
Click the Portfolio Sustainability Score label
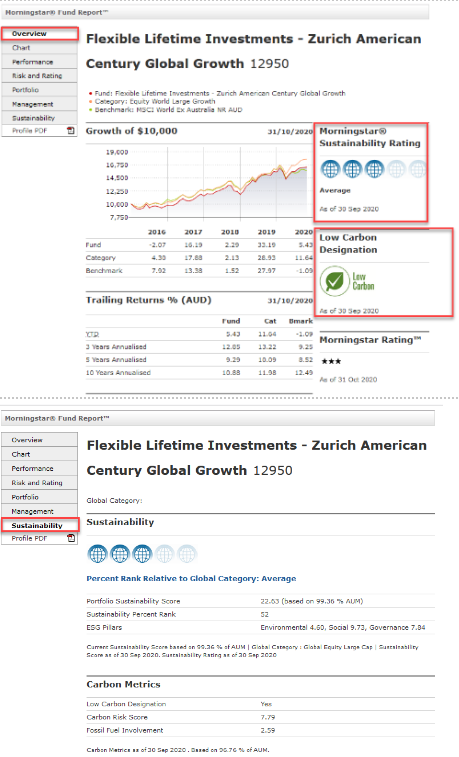pos(133,601)
